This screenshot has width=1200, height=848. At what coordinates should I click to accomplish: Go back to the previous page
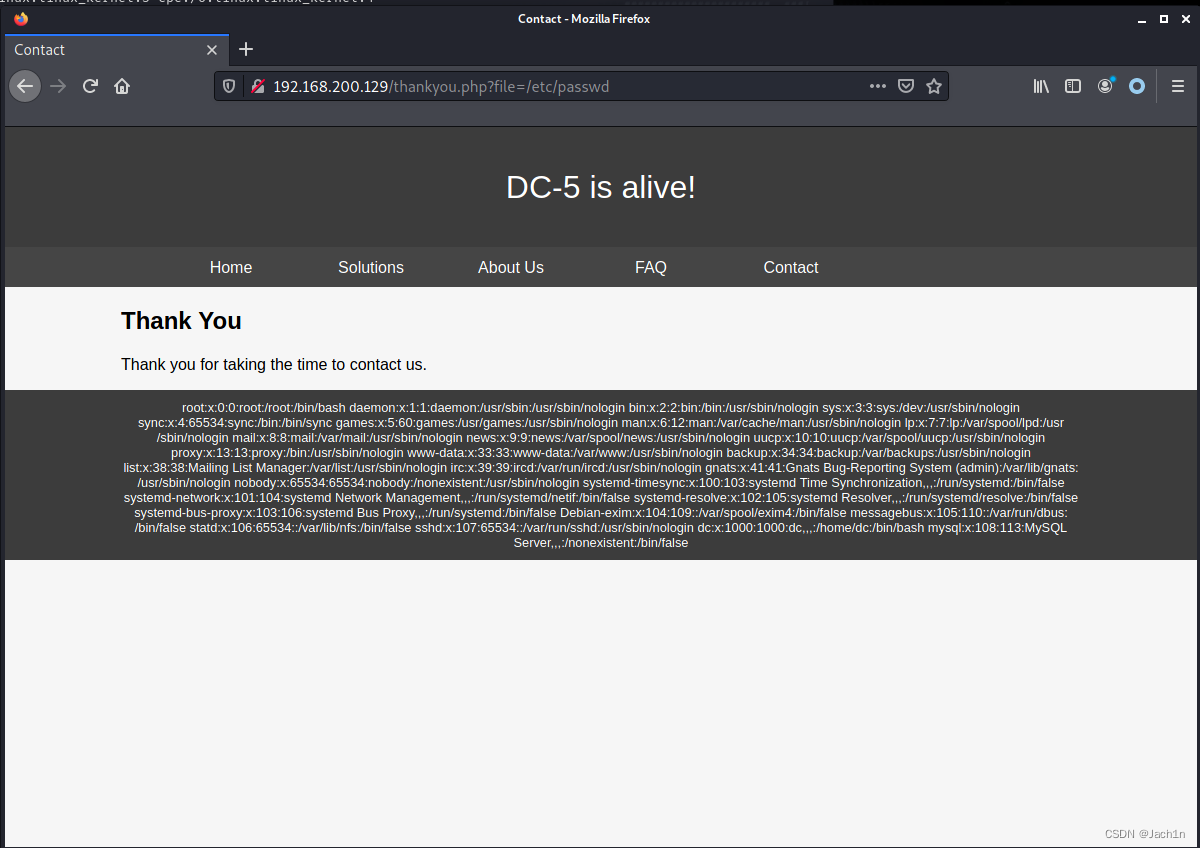[25, 86]
